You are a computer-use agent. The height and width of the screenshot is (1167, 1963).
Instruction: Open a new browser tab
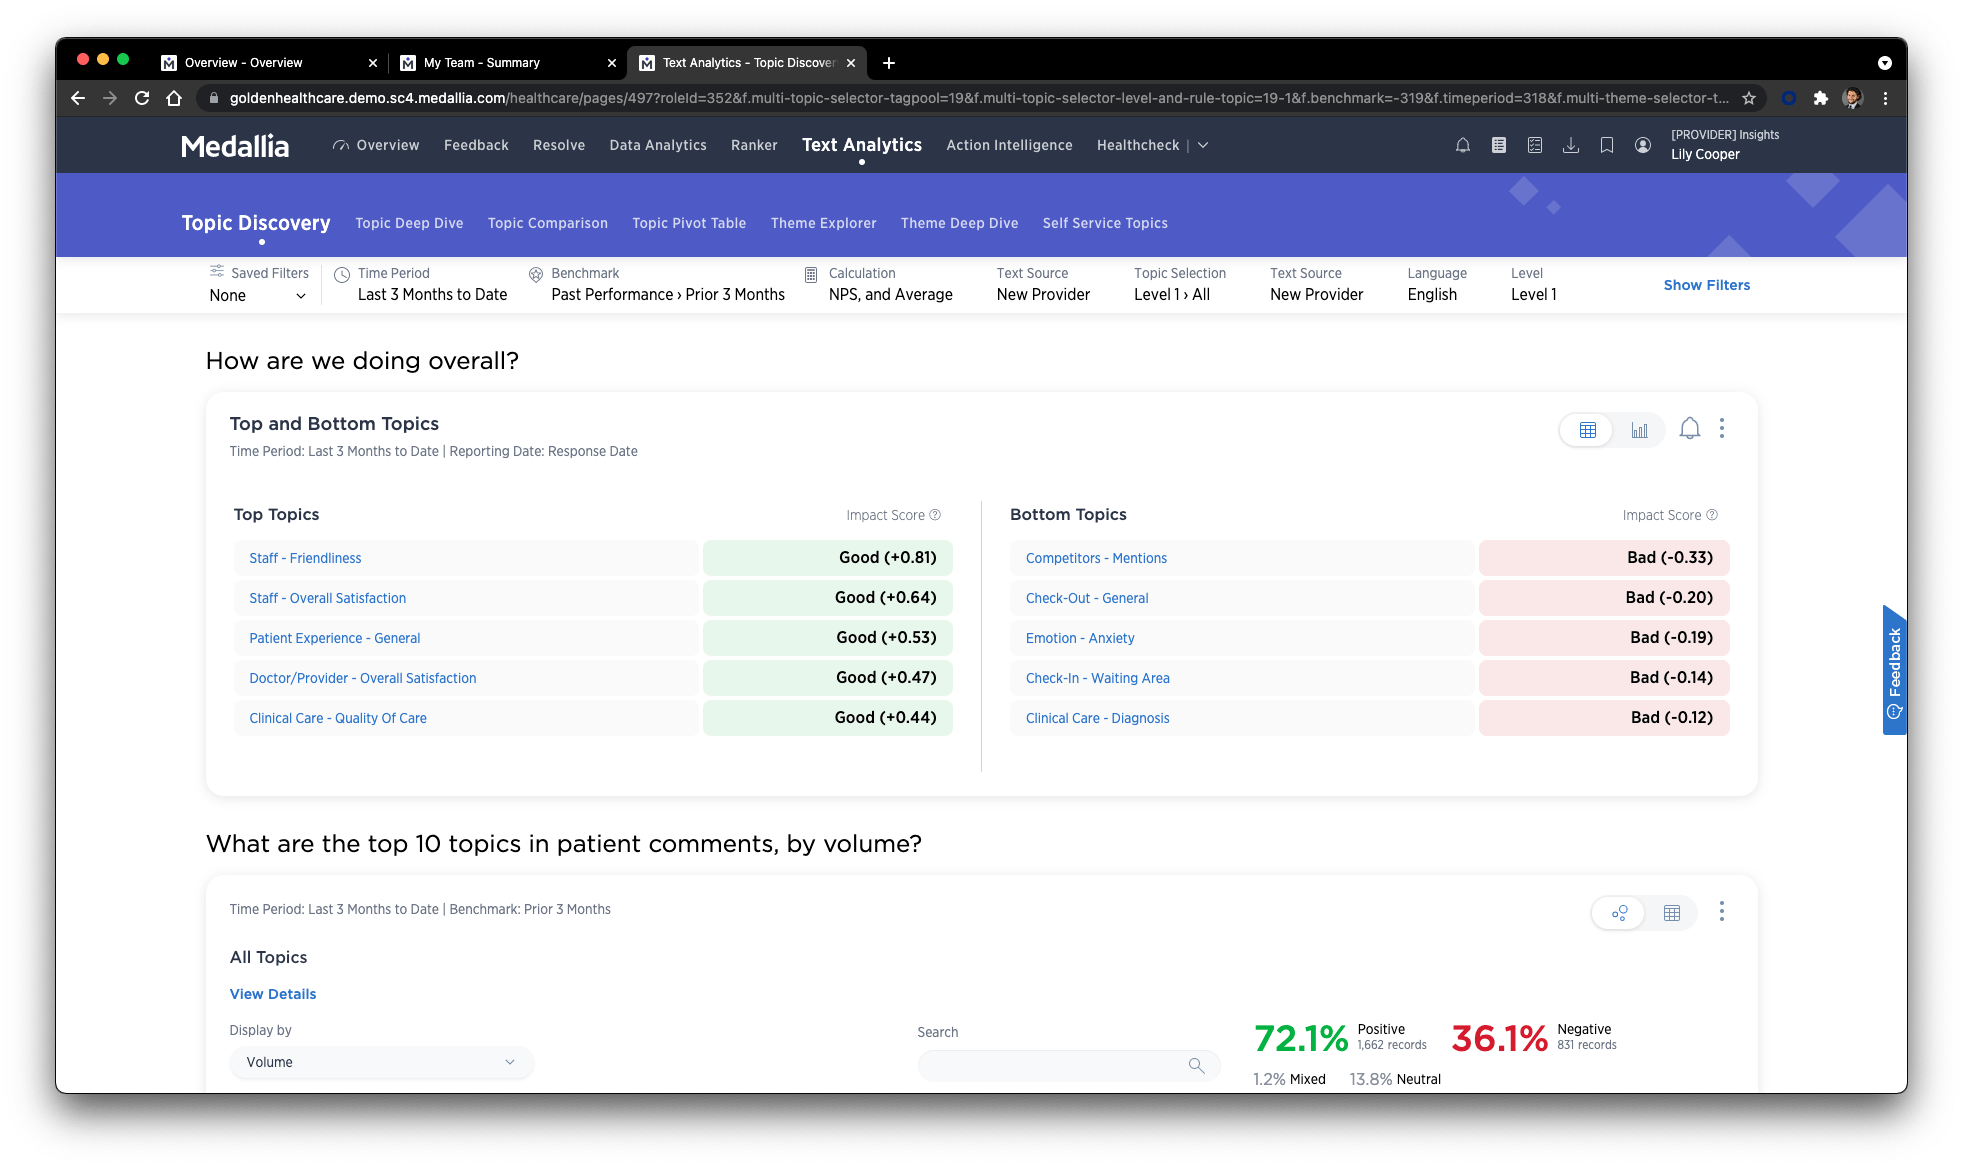888,63
